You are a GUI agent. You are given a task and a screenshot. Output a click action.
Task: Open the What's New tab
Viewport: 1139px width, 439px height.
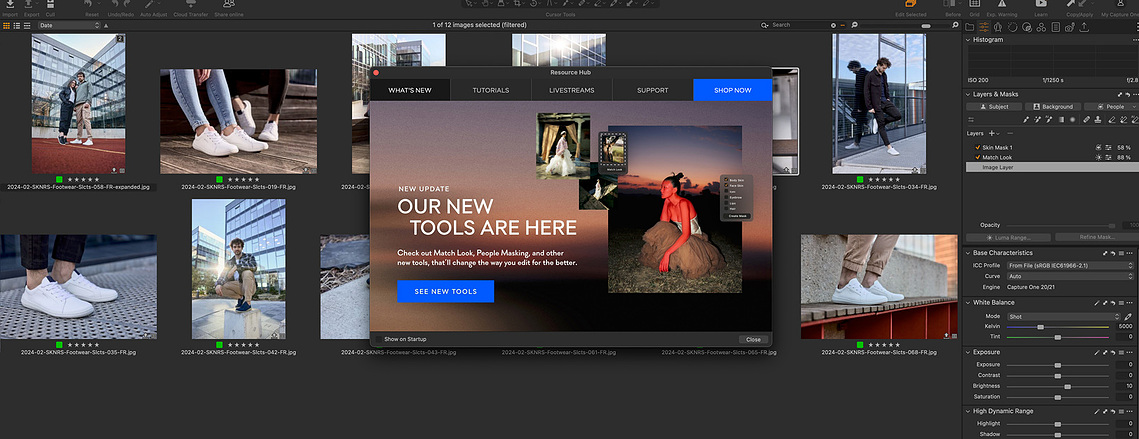tap(410, 90)
